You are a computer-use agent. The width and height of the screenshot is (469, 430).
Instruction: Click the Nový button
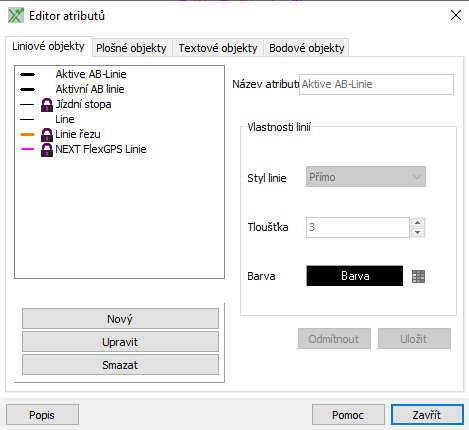pyautogui.click(x=120, y=319)
